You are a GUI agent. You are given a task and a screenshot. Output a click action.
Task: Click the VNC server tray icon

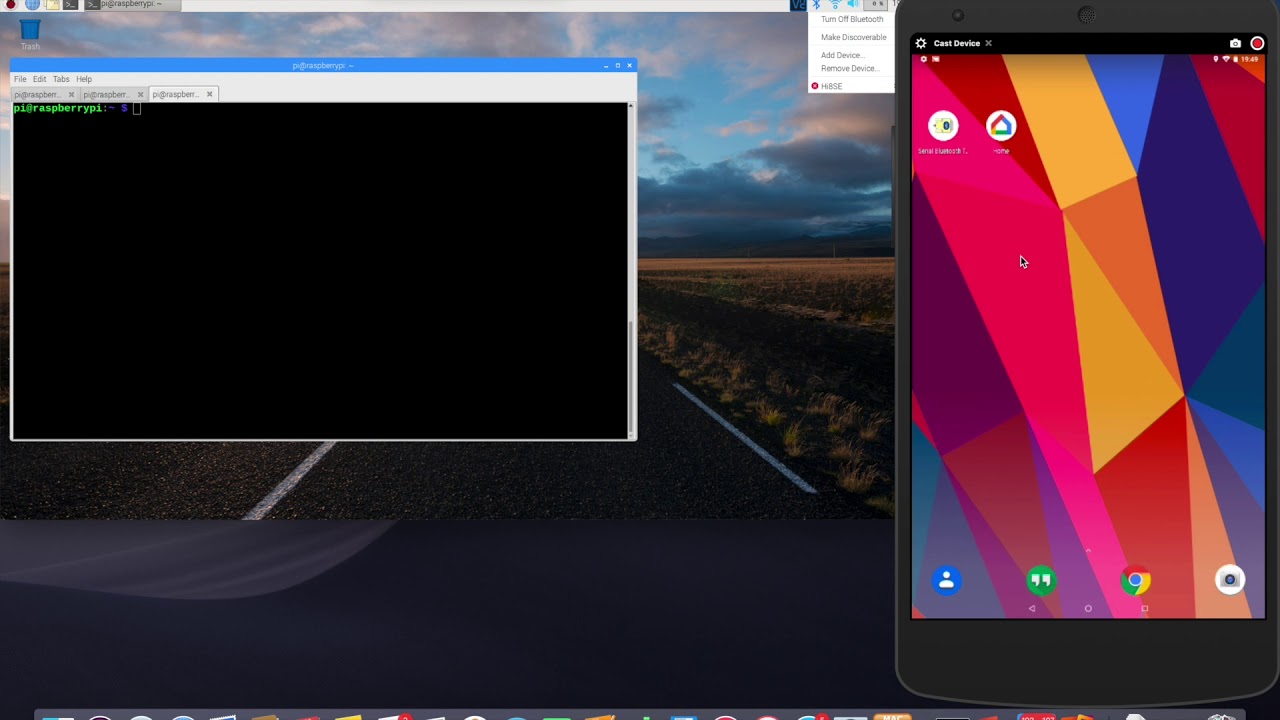point(798,4)
